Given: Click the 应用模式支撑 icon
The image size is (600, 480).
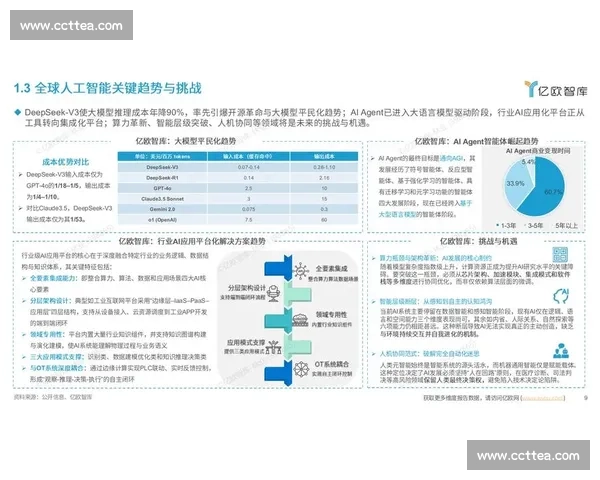Looking at the screenshot, I should (274, 347).
